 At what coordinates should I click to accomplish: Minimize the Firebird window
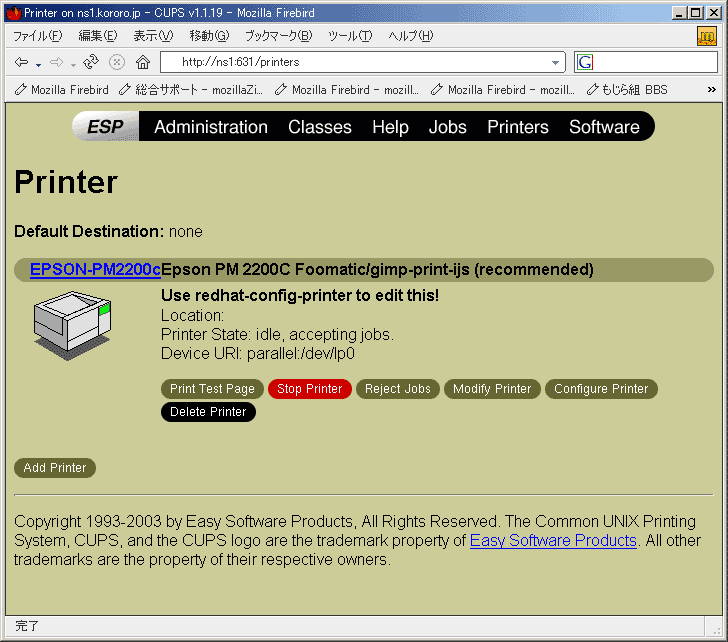click(x=679, y=13)
